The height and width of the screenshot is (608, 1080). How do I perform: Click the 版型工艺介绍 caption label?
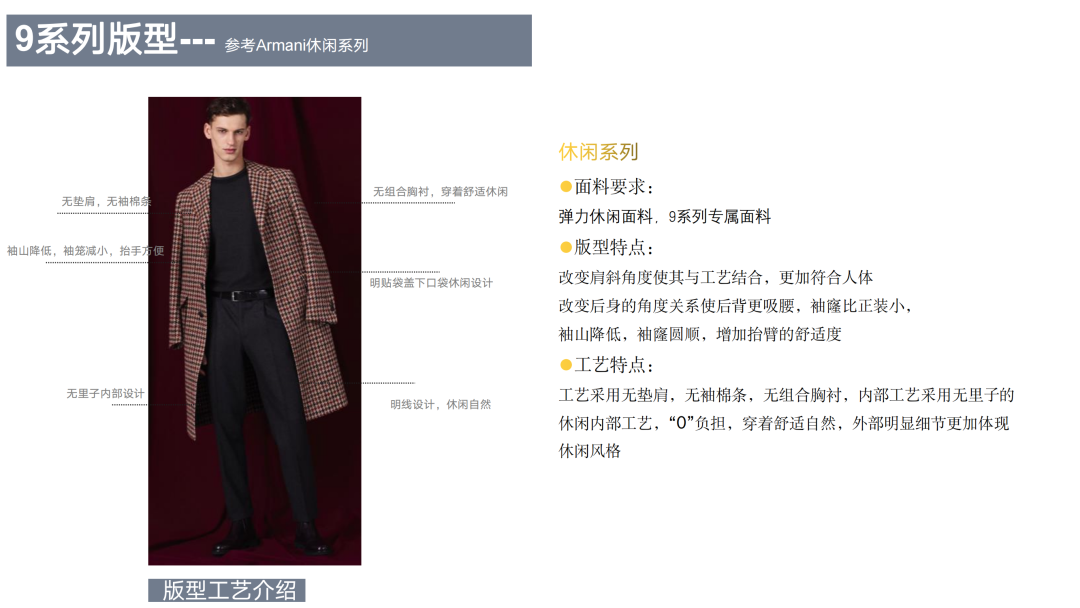tap(227, 590)
